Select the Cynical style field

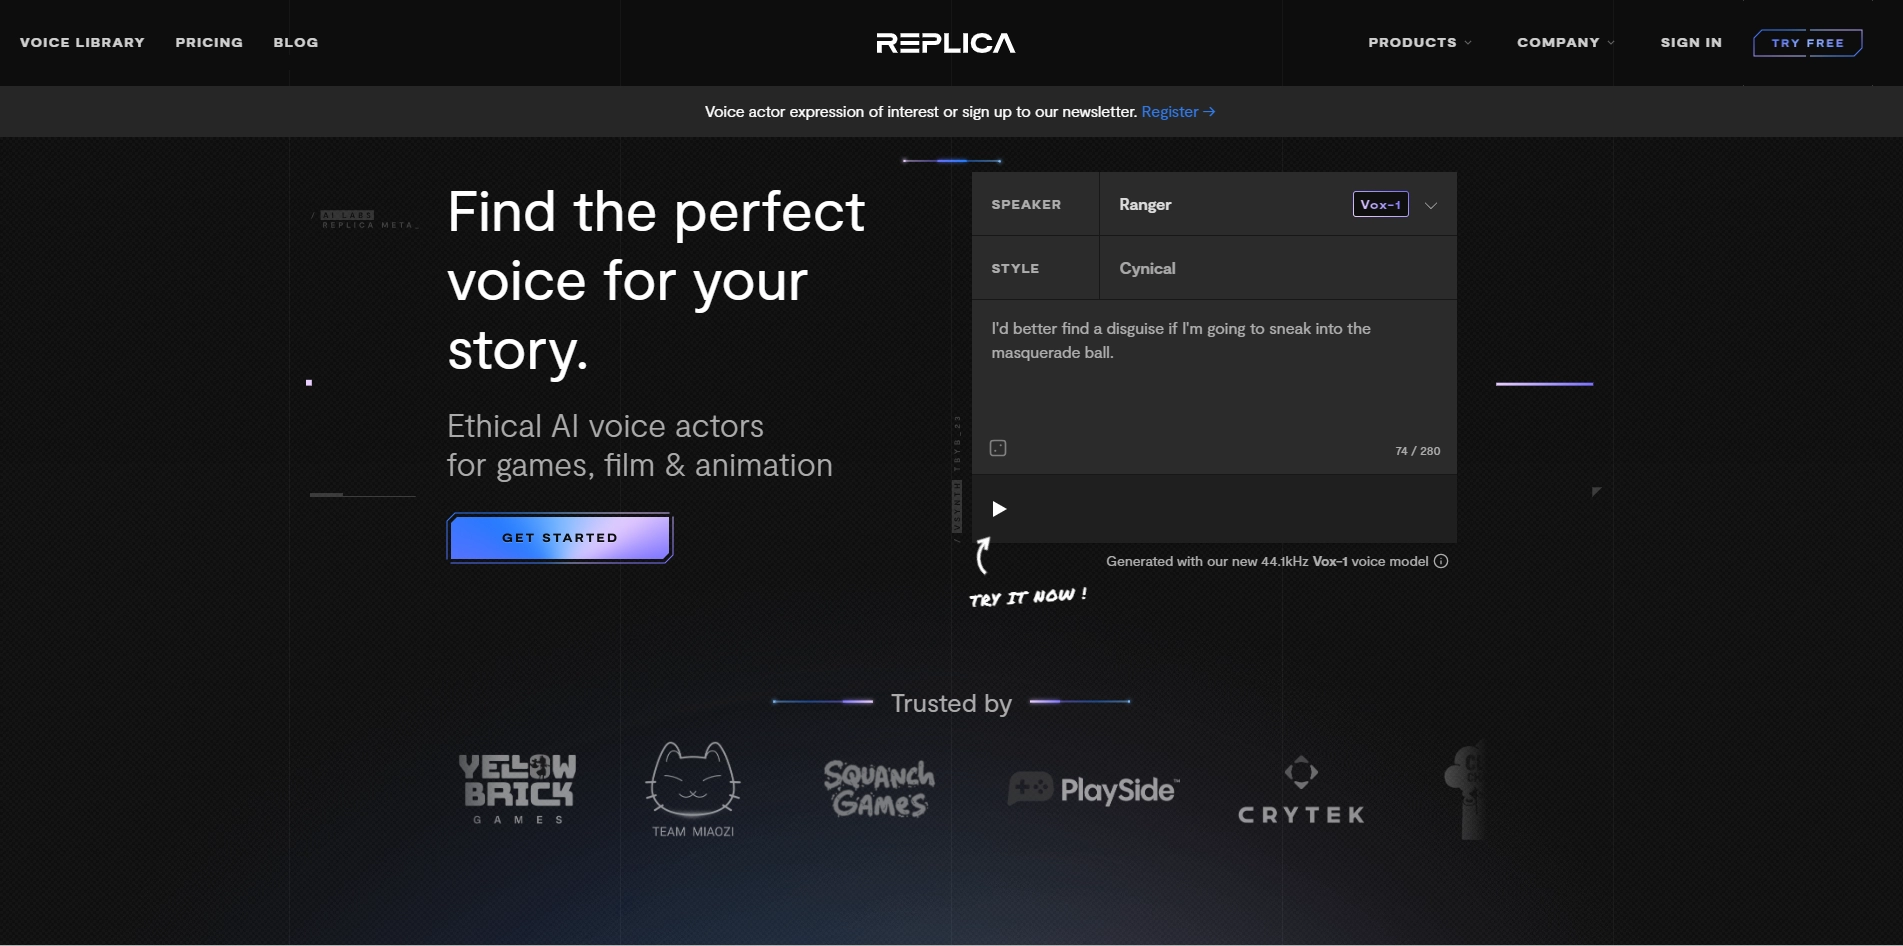click(x=1278, y=268)
